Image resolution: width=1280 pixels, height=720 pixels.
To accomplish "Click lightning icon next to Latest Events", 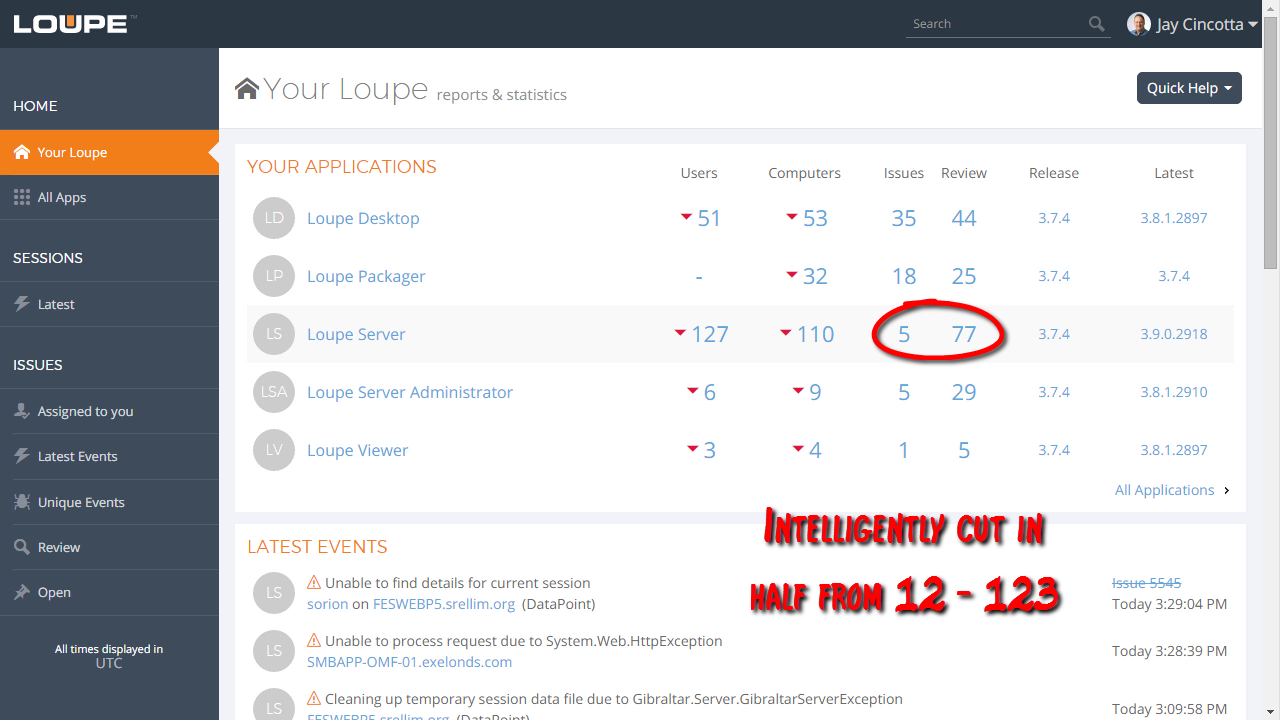I will pyautogui.click(x=21, y=456).
